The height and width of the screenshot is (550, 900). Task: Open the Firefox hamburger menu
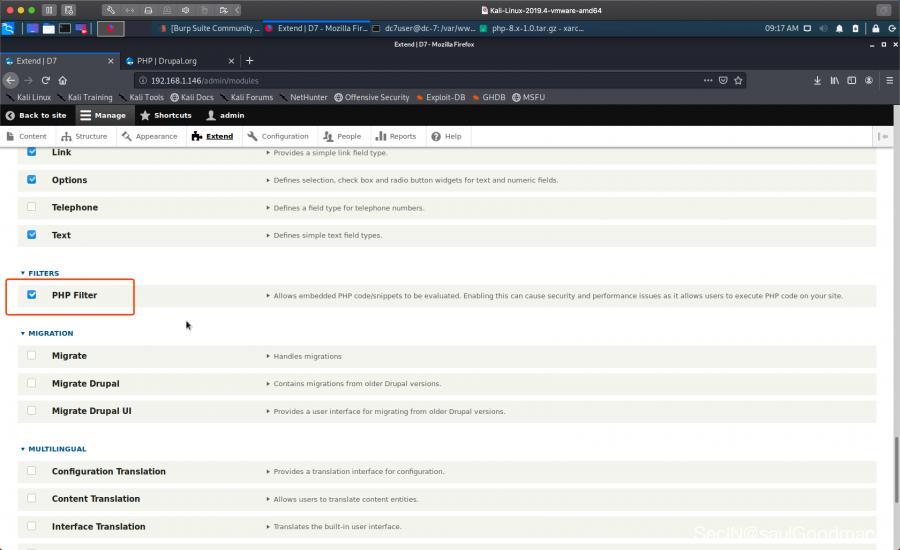tap(887, 80)
